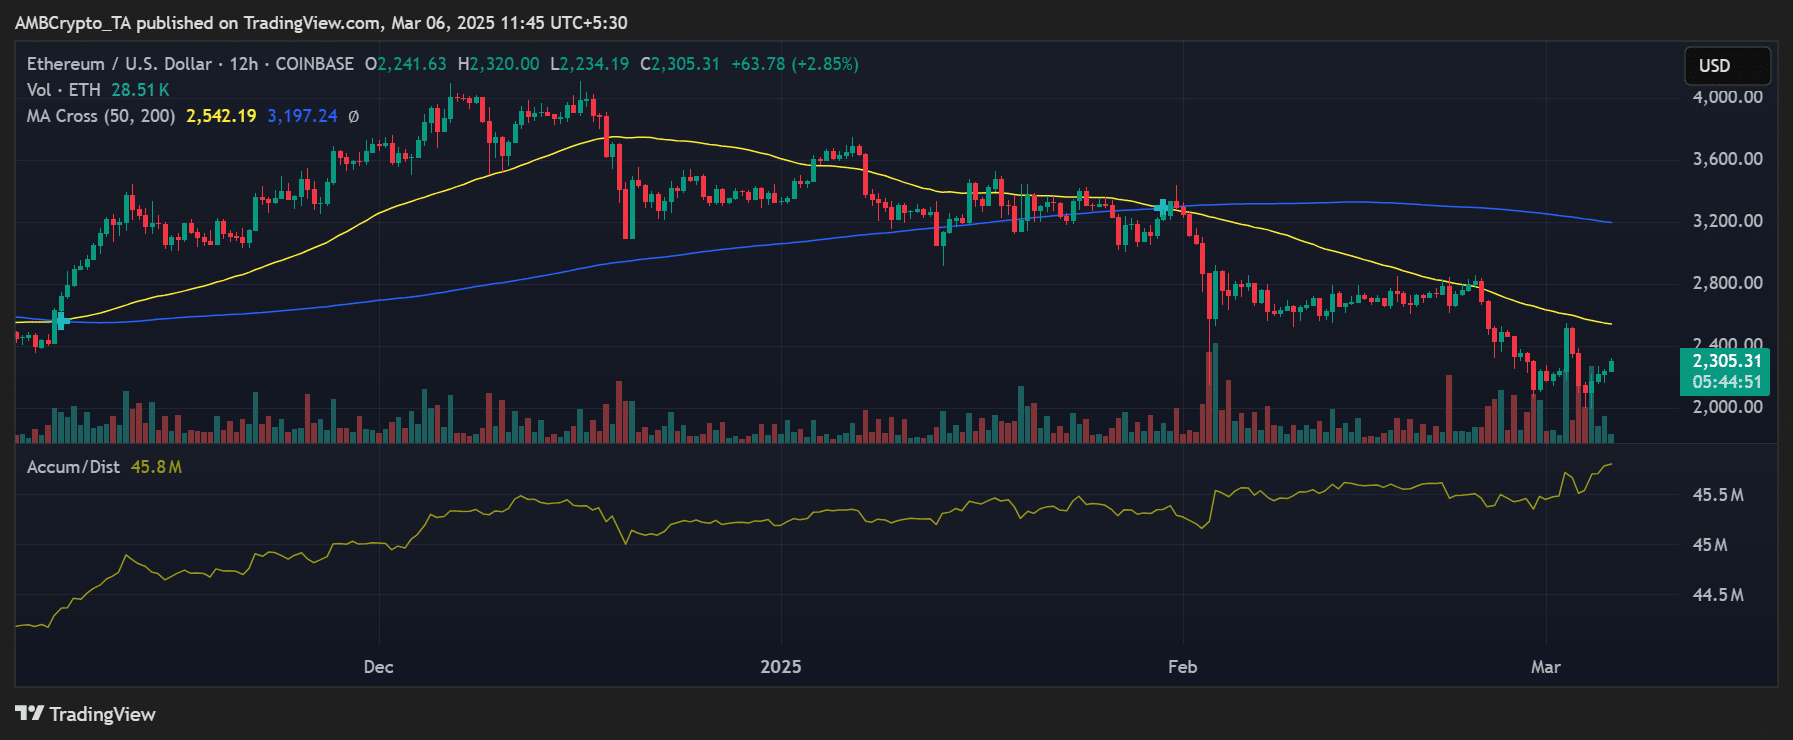Screen dimensions: 1793x740
Task: Click the current price label 2,305.31
Action: click(1727, 361)
